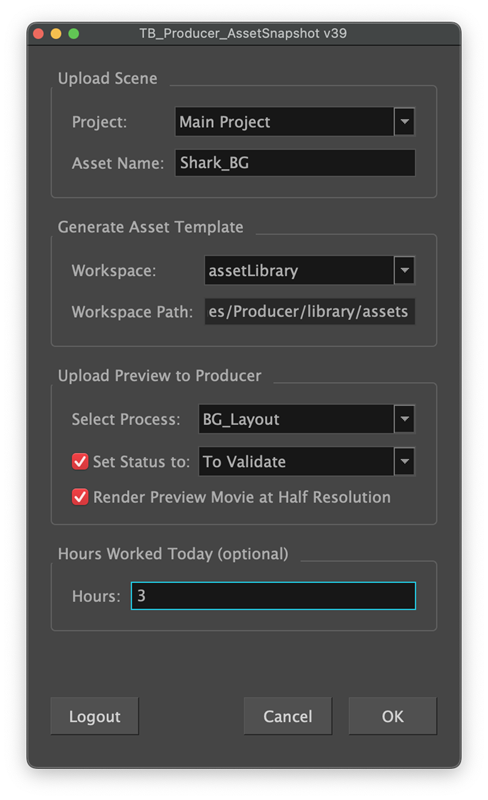
Task: Open the BG_Layout process combo box
Action: [x=306, y=419]
